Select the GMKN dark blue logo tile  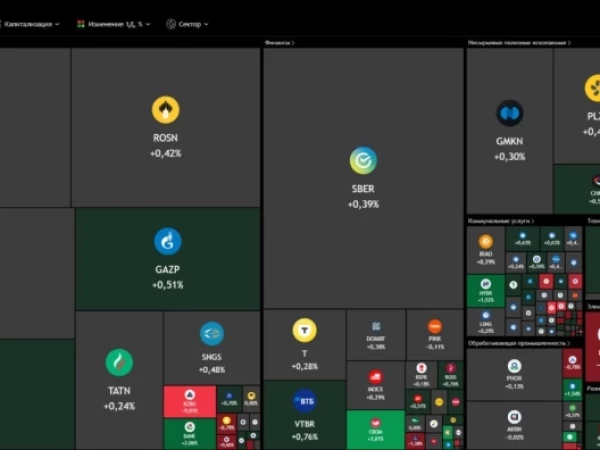510,131
